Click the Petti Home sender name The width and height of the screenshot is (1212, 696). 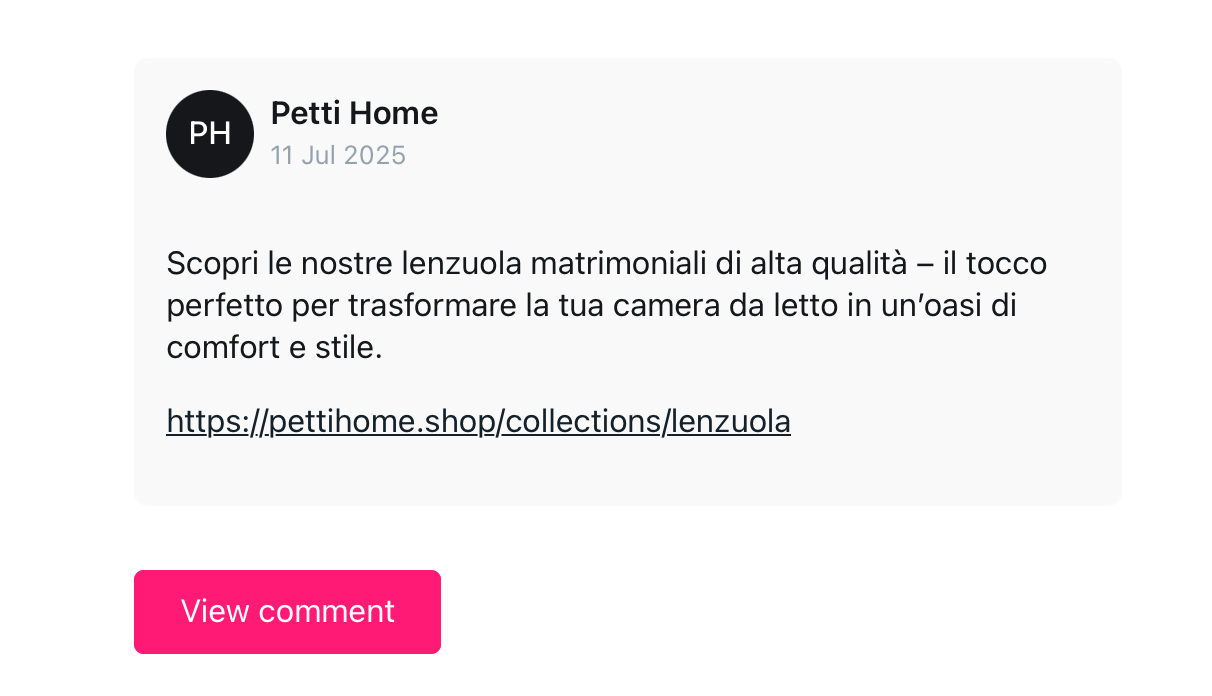coord(353,113)
